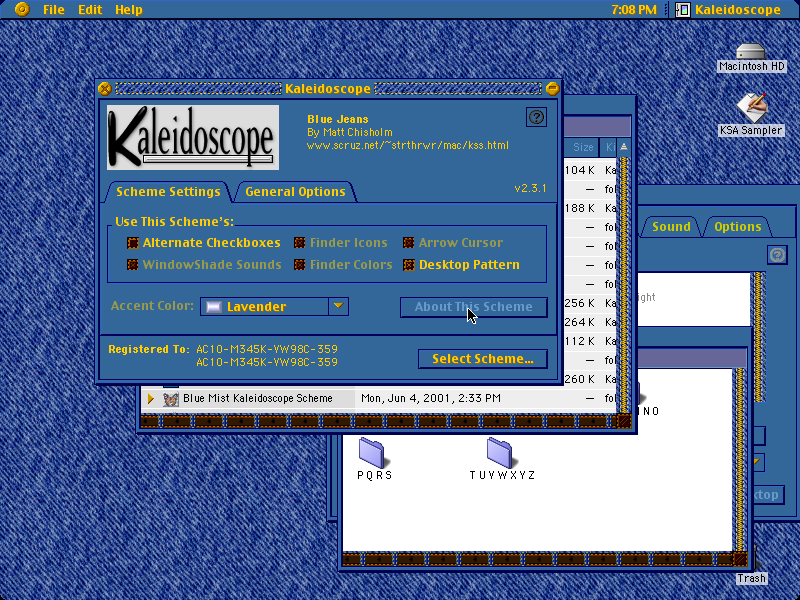The image size is (800, 600).
Task: Open the File menu
Action: pos(54,10)
